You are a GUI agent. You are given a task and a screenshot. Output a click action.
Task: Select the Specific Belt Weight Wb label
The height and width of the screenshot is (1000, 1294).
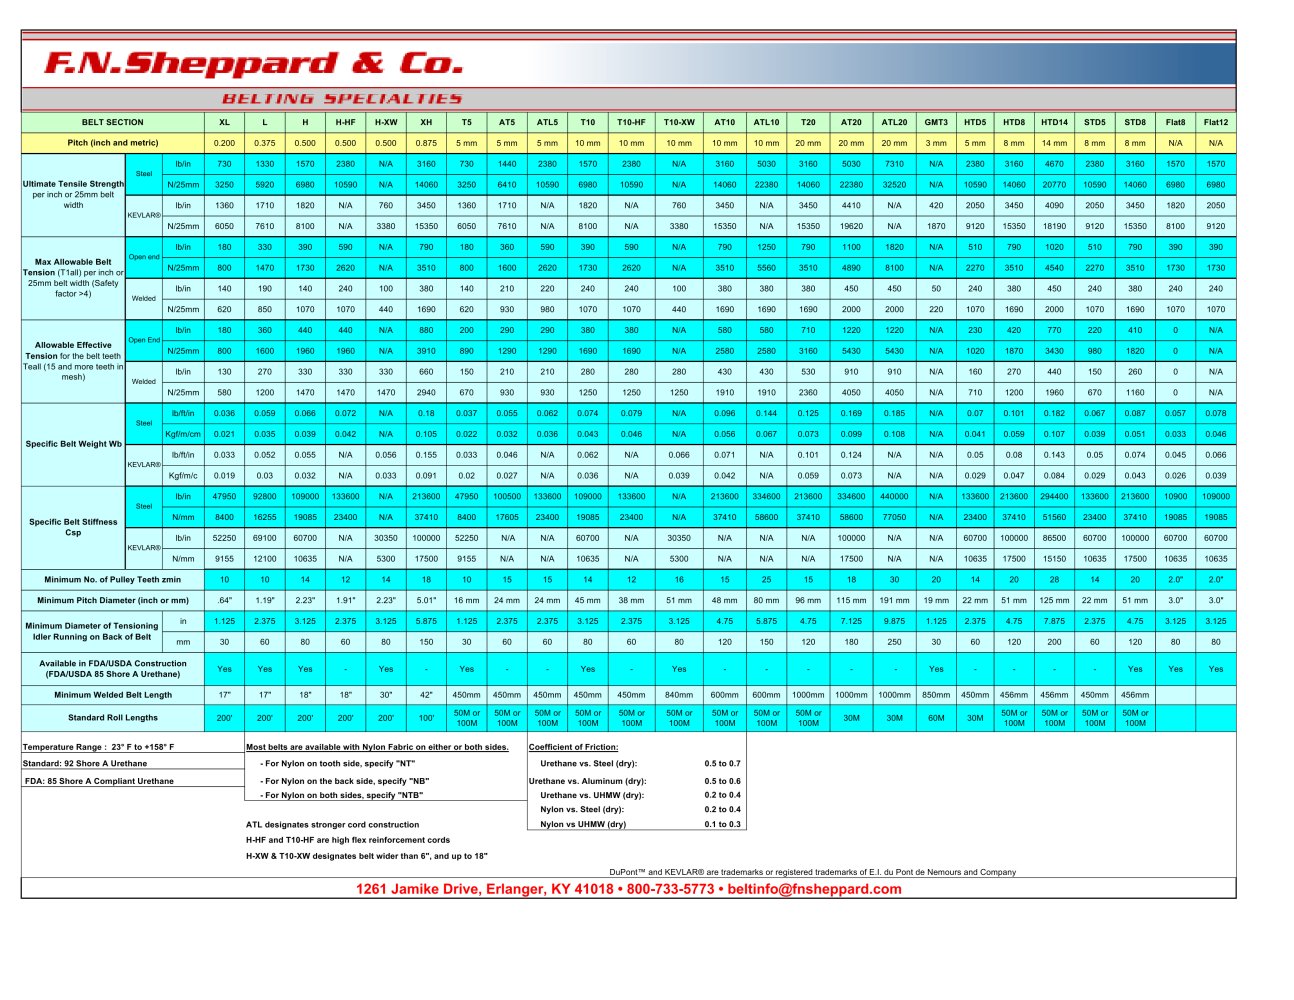pyautogui.click(x=74, y=444)
